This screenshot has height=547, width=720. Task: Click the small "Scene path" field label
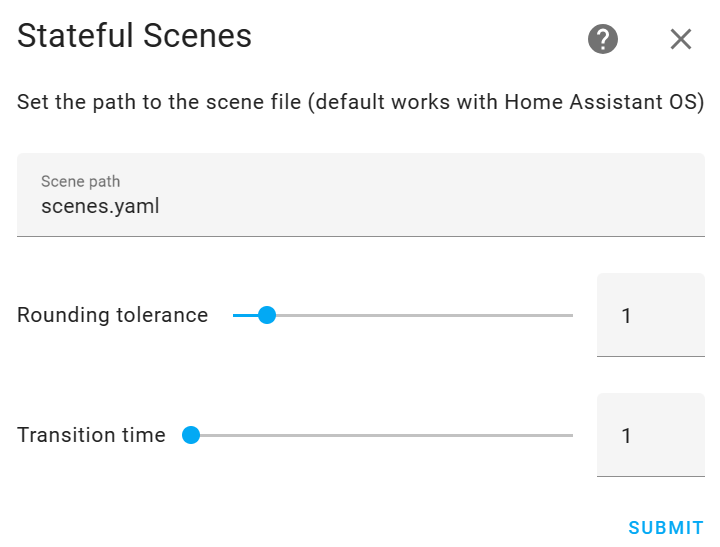click(x=80, y=181)
